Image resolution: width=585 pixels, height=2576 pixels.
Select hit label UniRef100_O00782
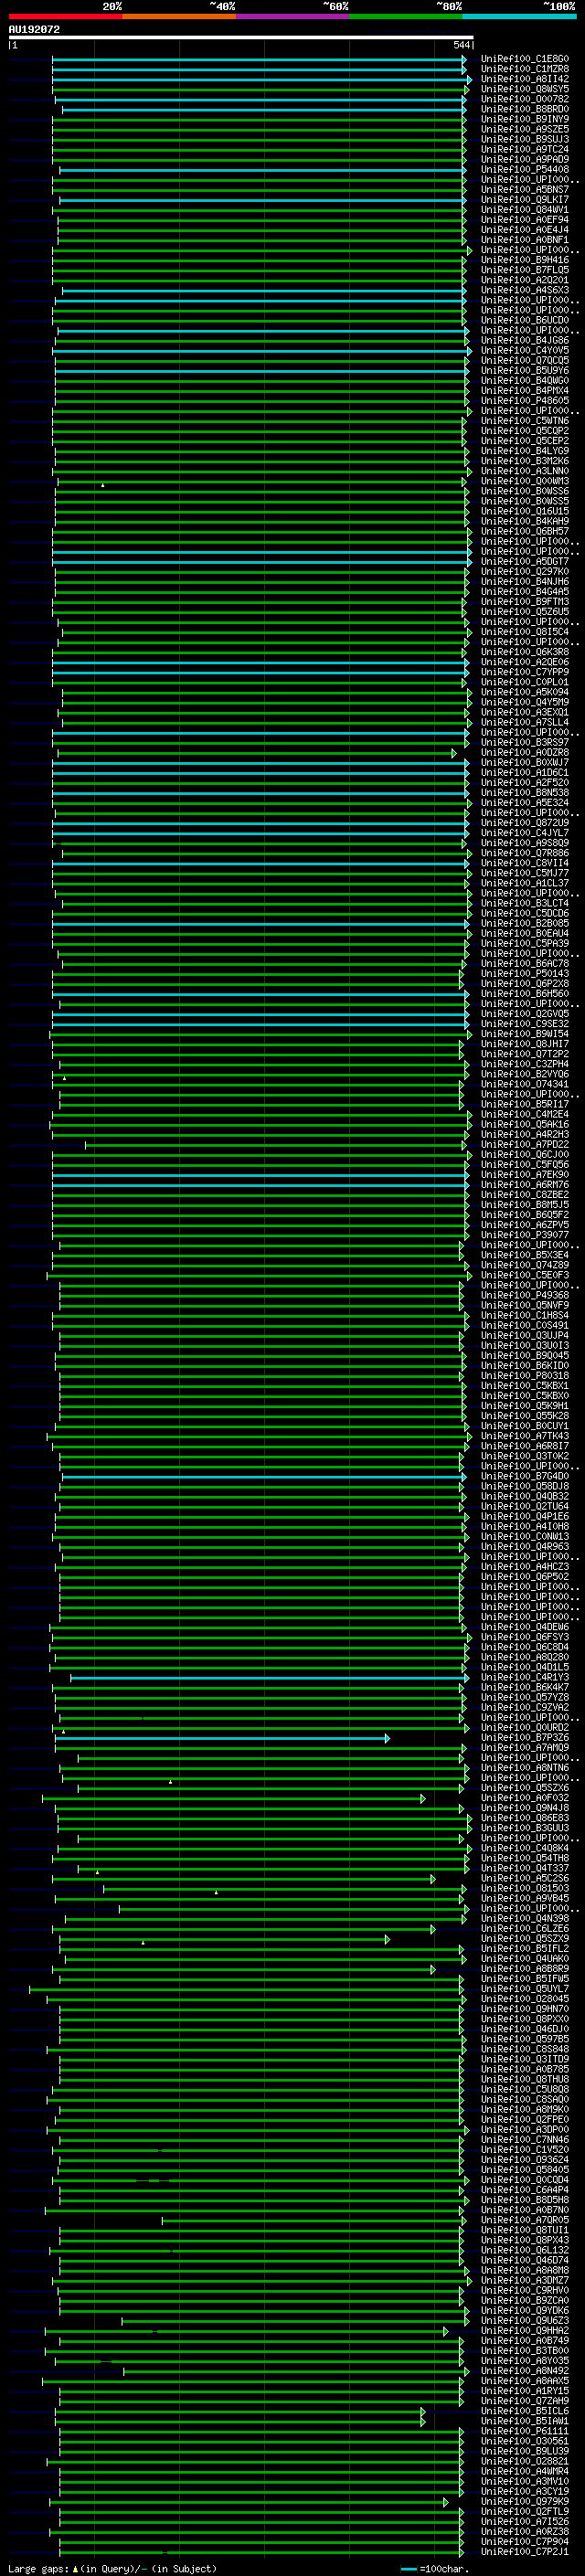[524, 99]
